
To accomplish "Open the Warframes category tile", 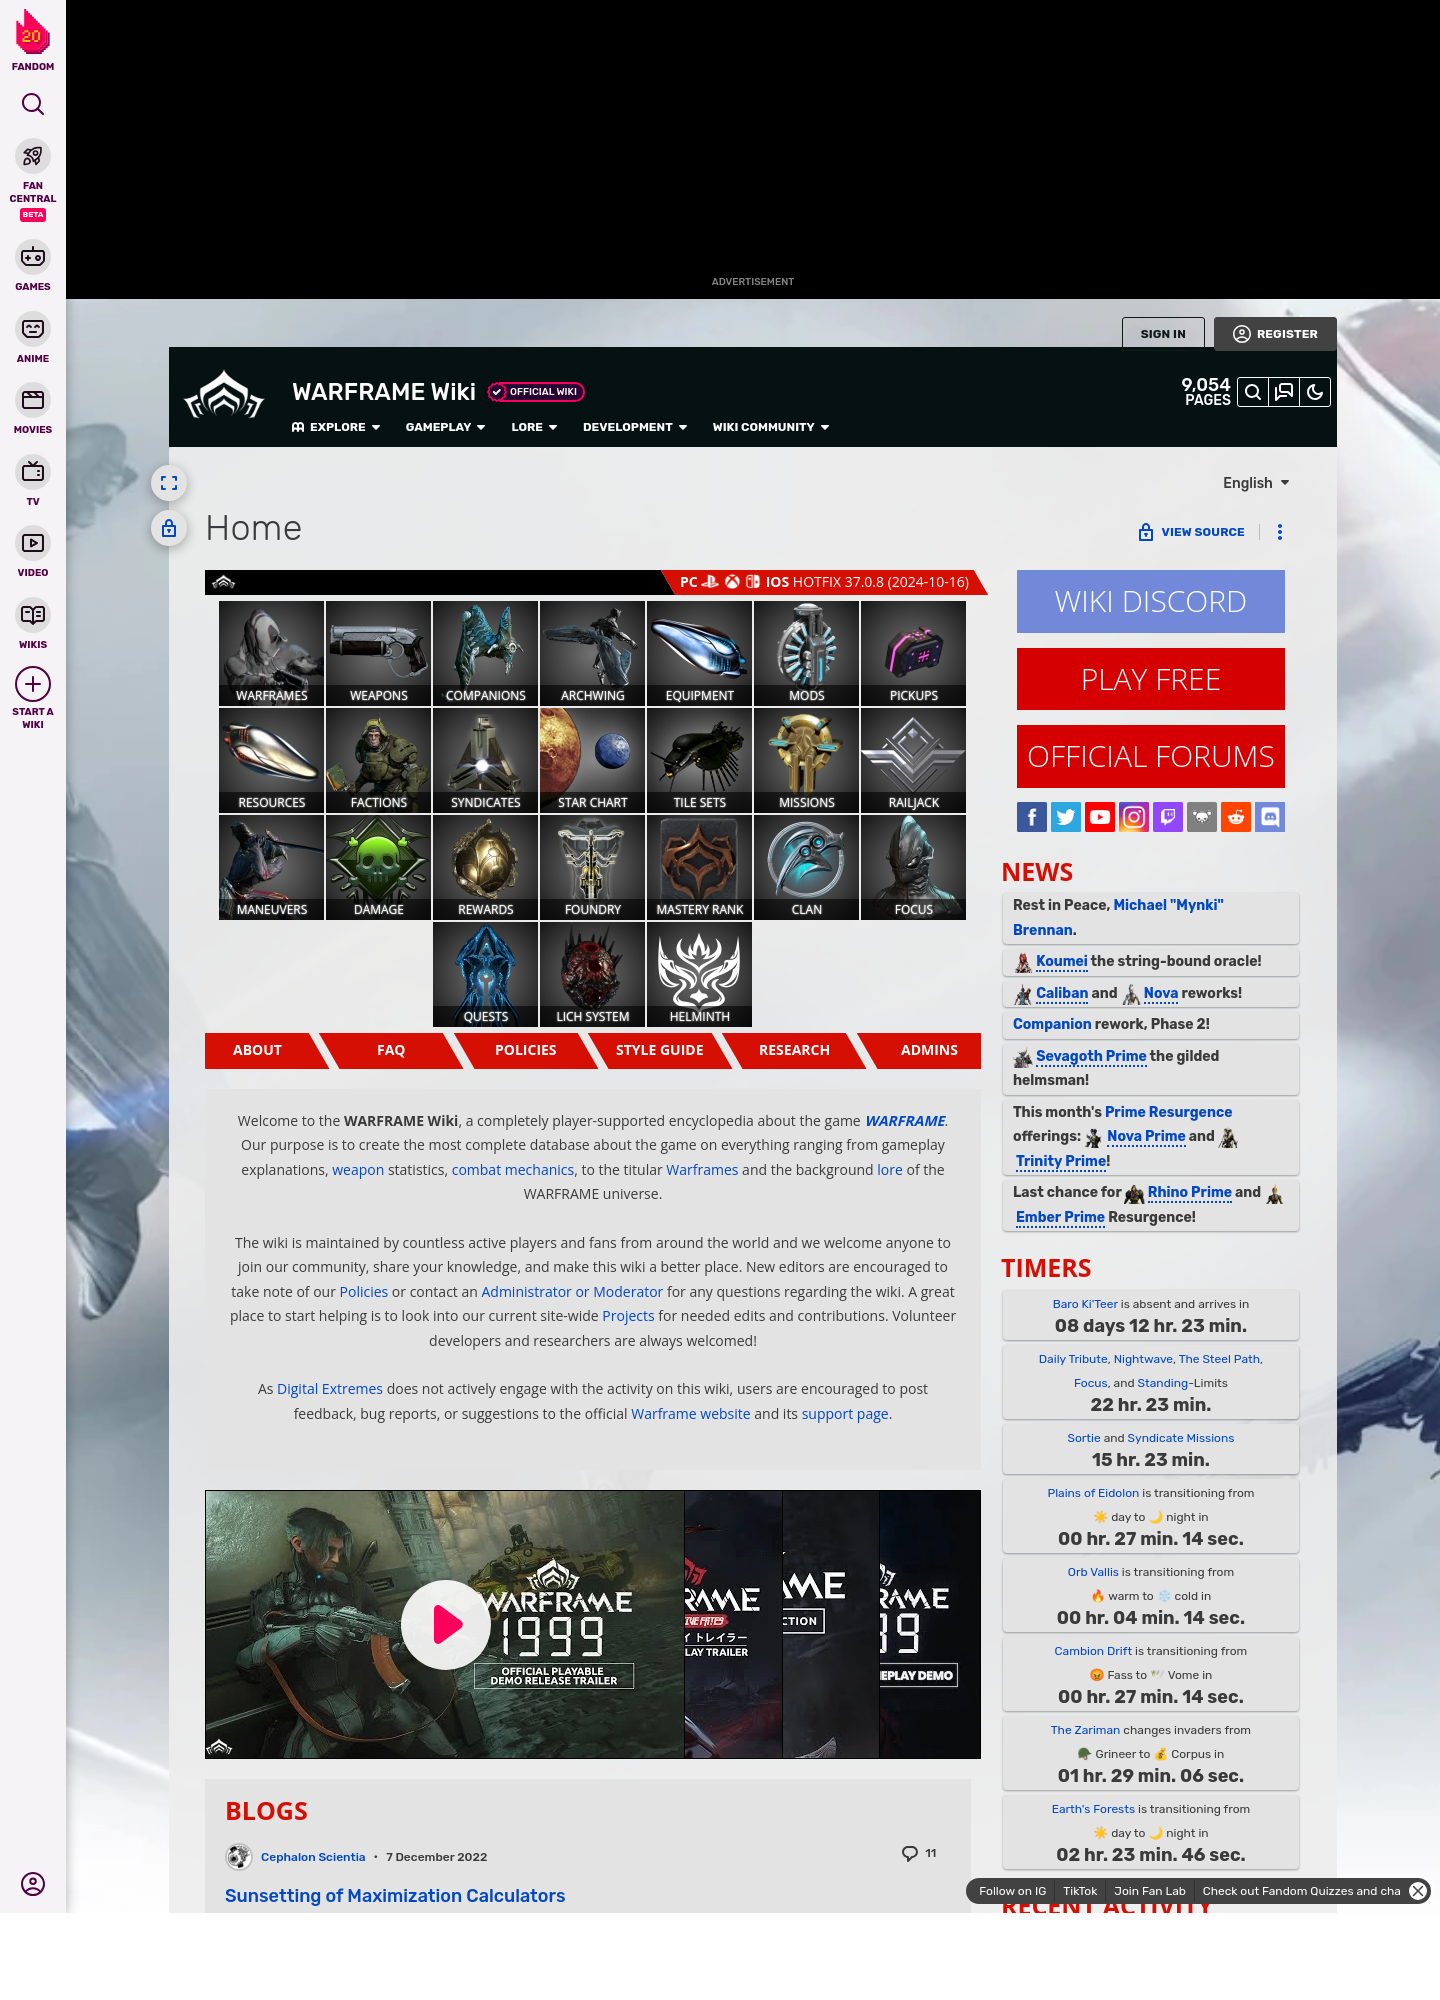I will pos(272,653).
